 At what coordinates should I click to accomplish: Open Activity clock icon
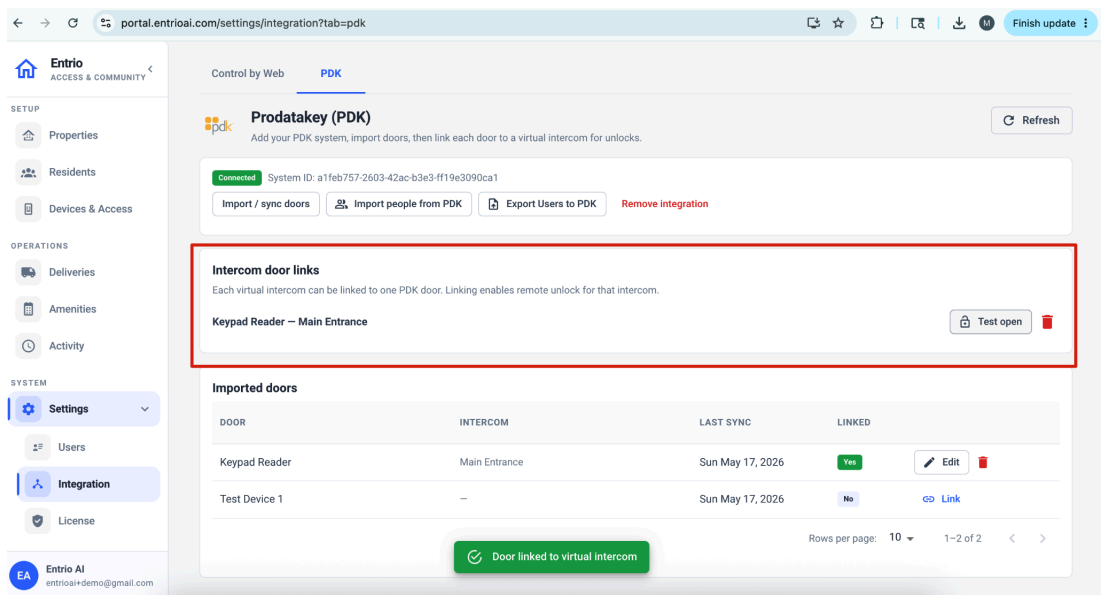tap(28, 345)
